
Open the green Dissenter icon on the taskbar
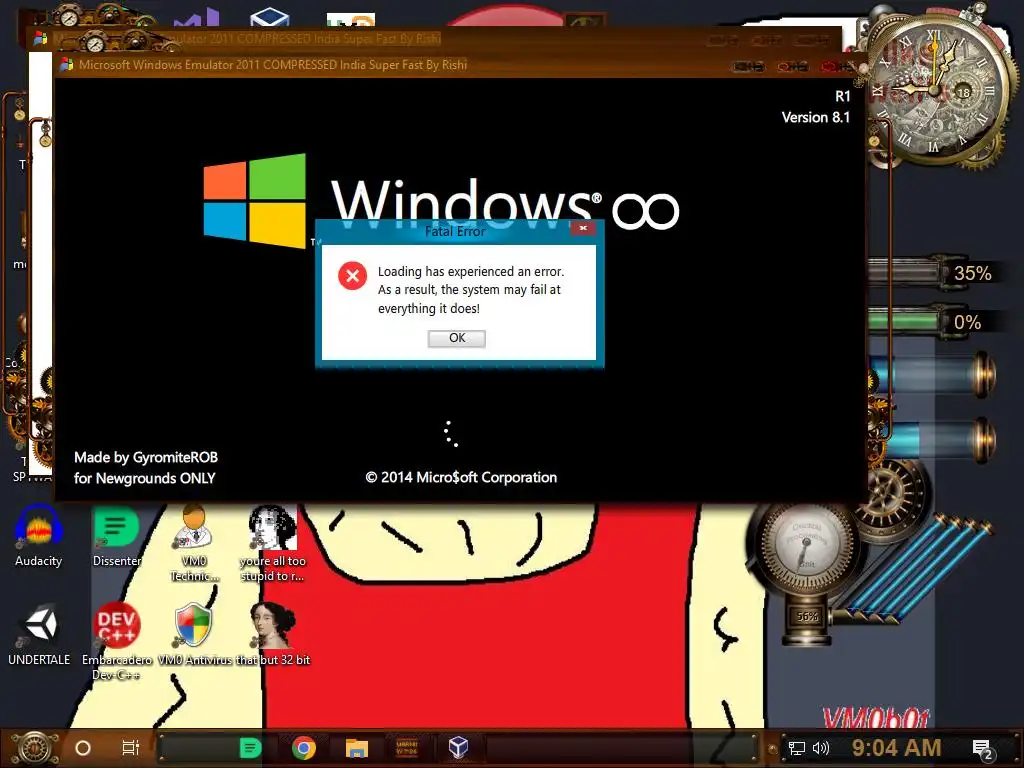point(250,748)
